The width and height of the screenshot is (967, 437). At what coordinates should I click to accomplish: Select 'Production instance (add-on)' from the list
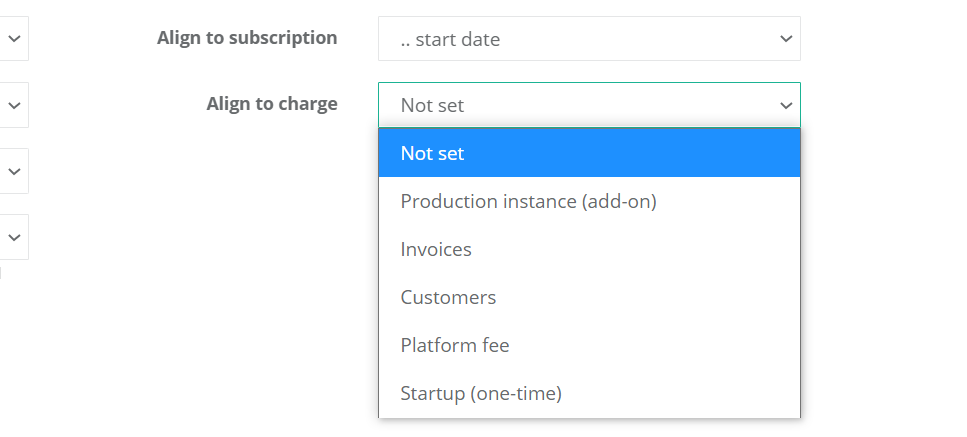tap(528, 201)
